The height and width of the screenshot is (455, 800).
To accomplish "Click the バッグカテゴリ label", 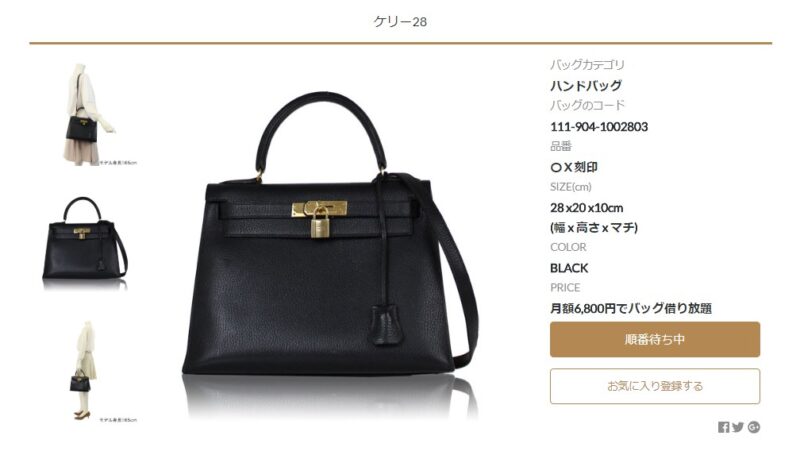I will pyautogui.click(x=587, y=65).
